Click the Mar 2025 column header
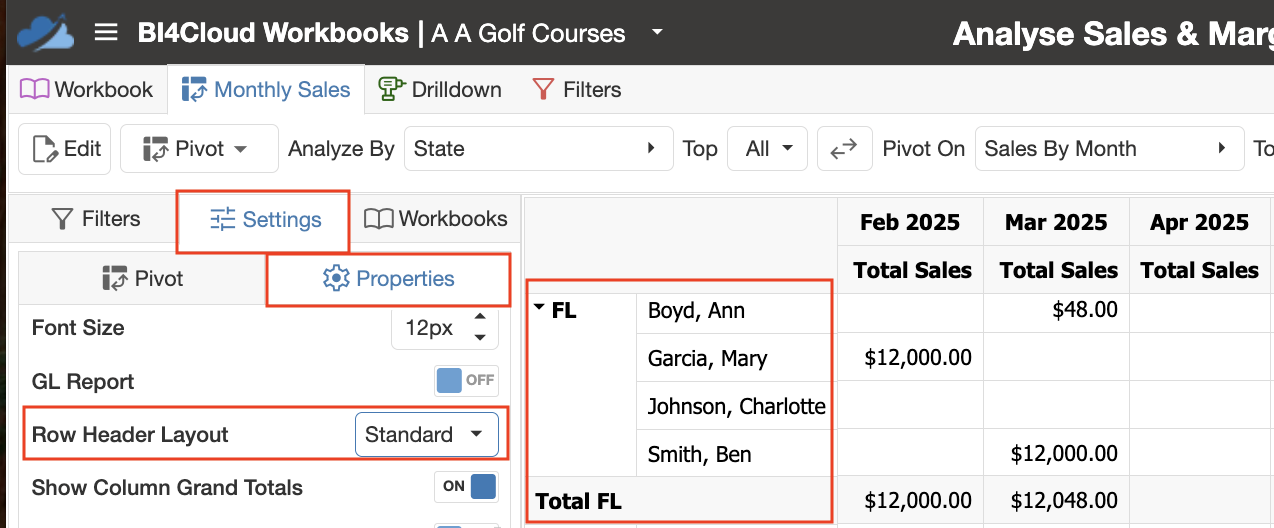Viewport: 1274px width, 528px height. pos(1056,222)
